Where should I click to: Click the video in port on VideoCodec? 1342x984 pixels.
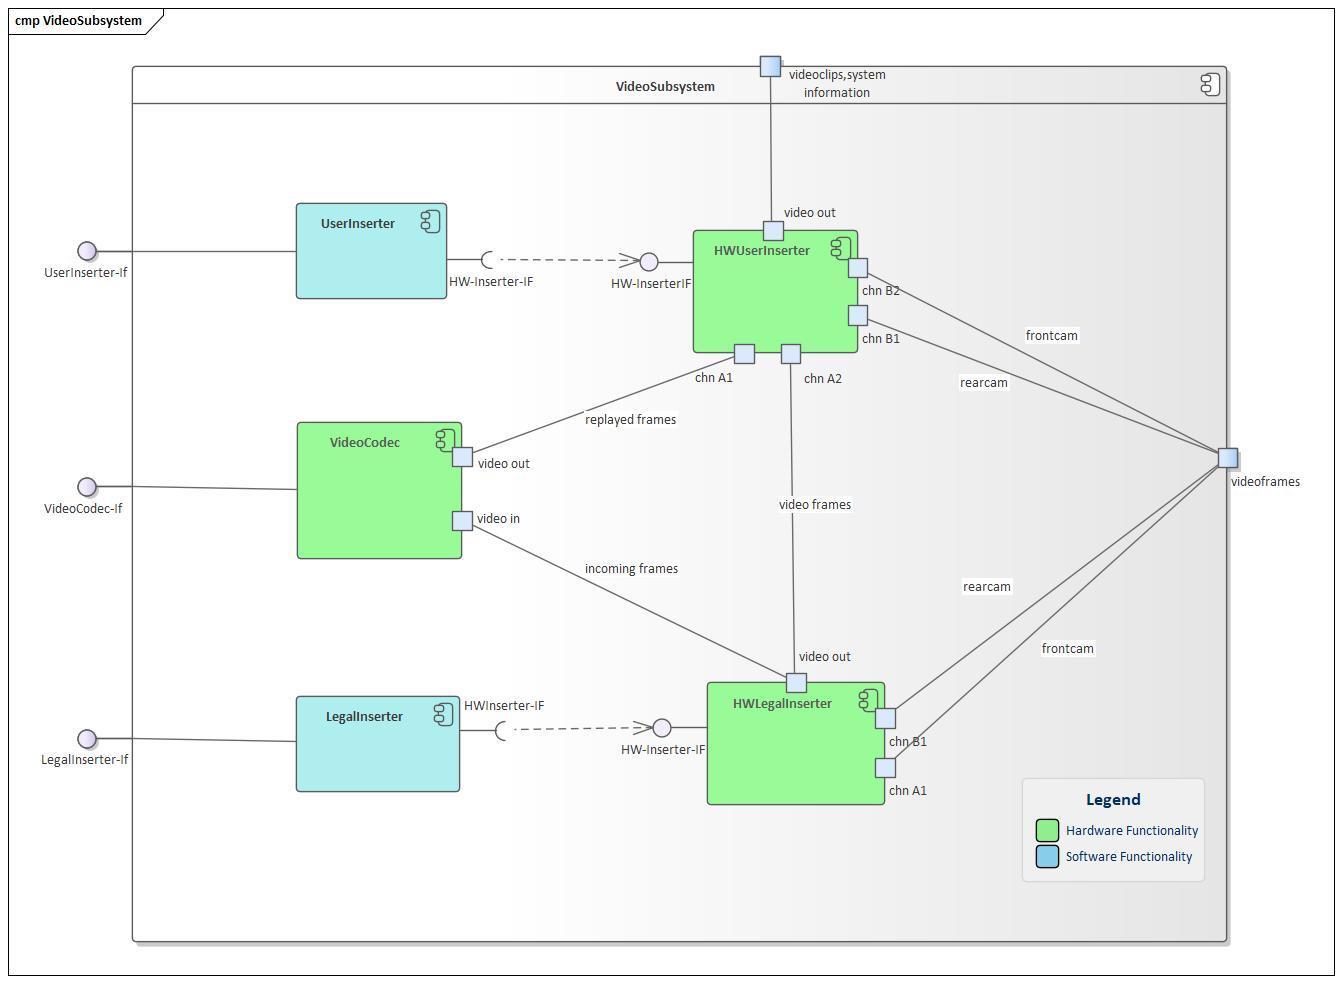tap(462, 521)
